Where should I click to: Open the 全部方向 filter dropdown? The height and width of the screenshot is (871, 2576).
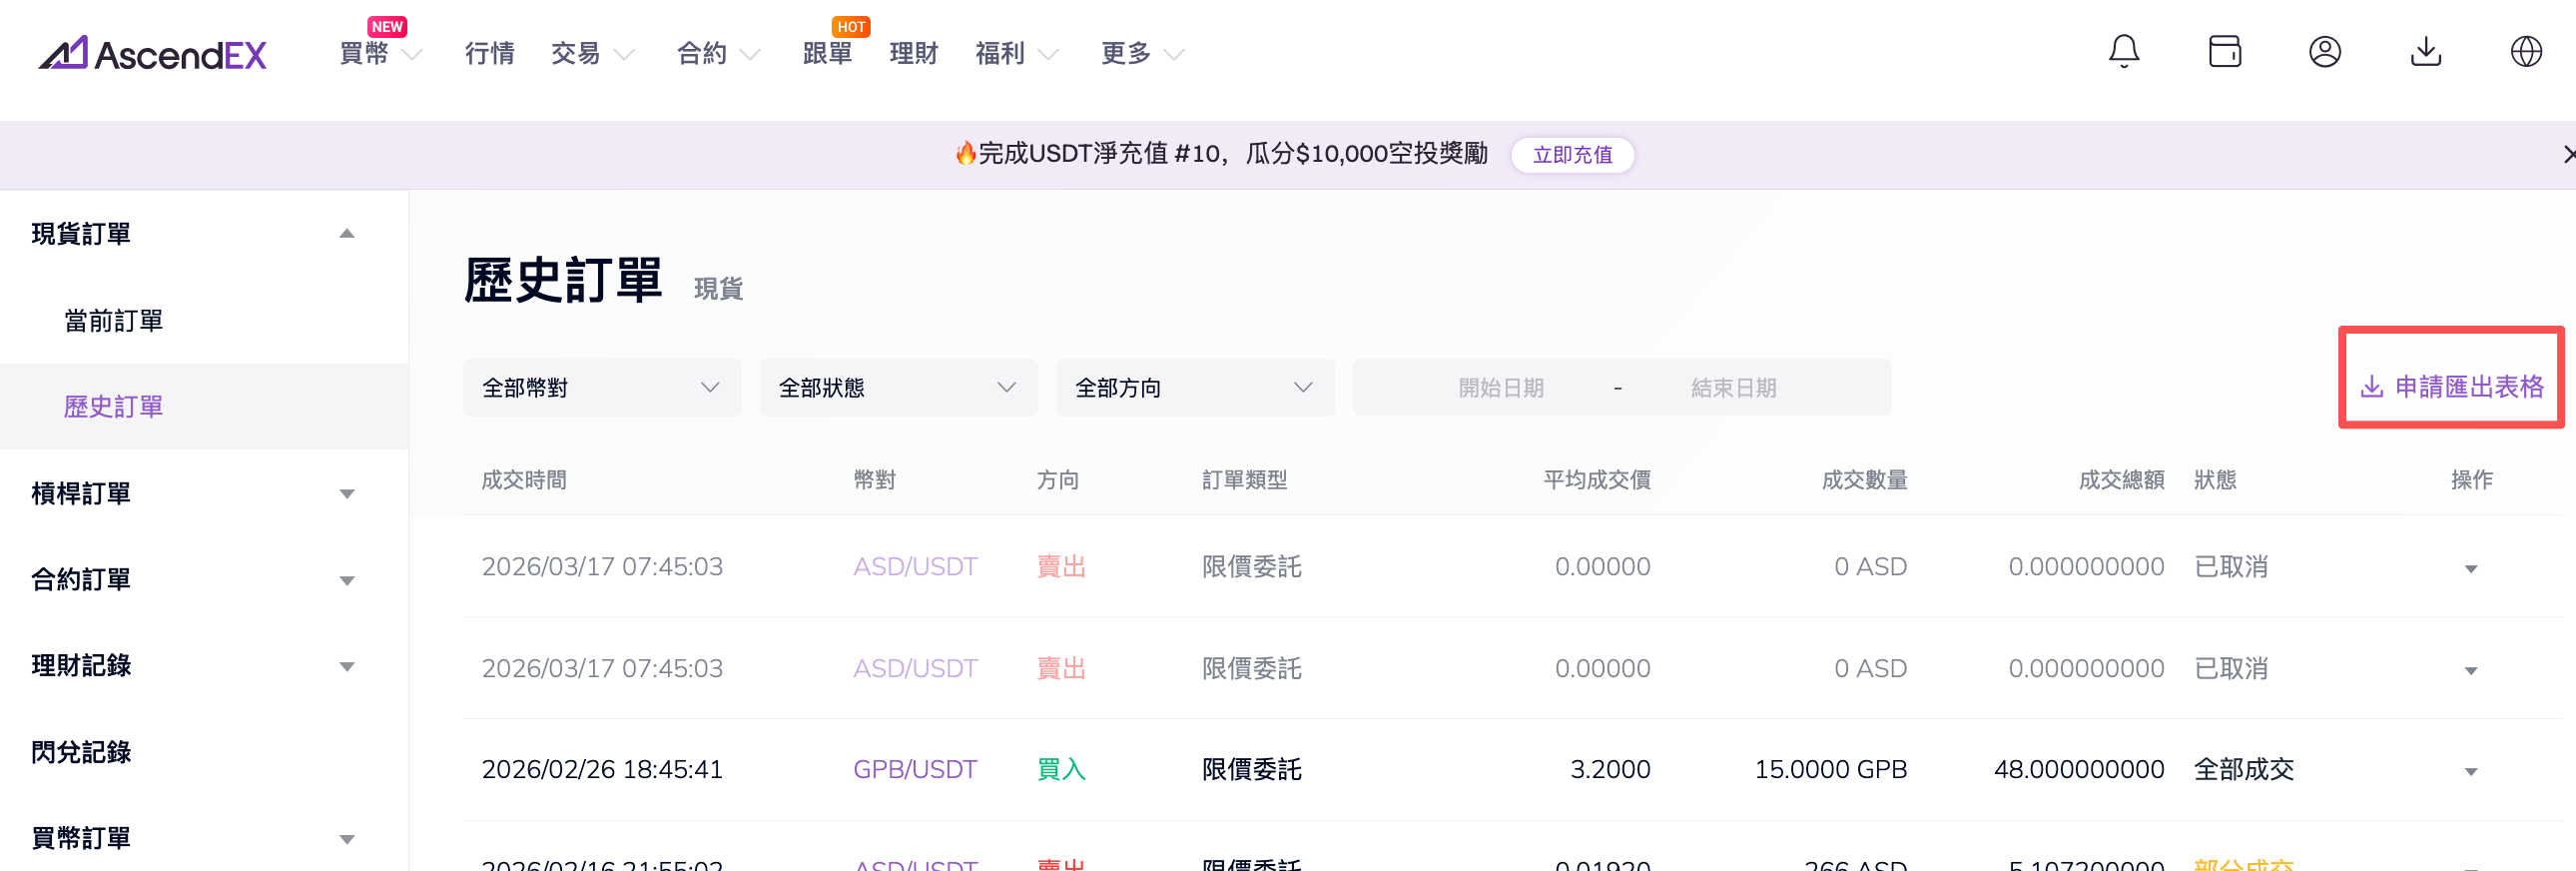pyautogui.click(x=1194, y=388)
